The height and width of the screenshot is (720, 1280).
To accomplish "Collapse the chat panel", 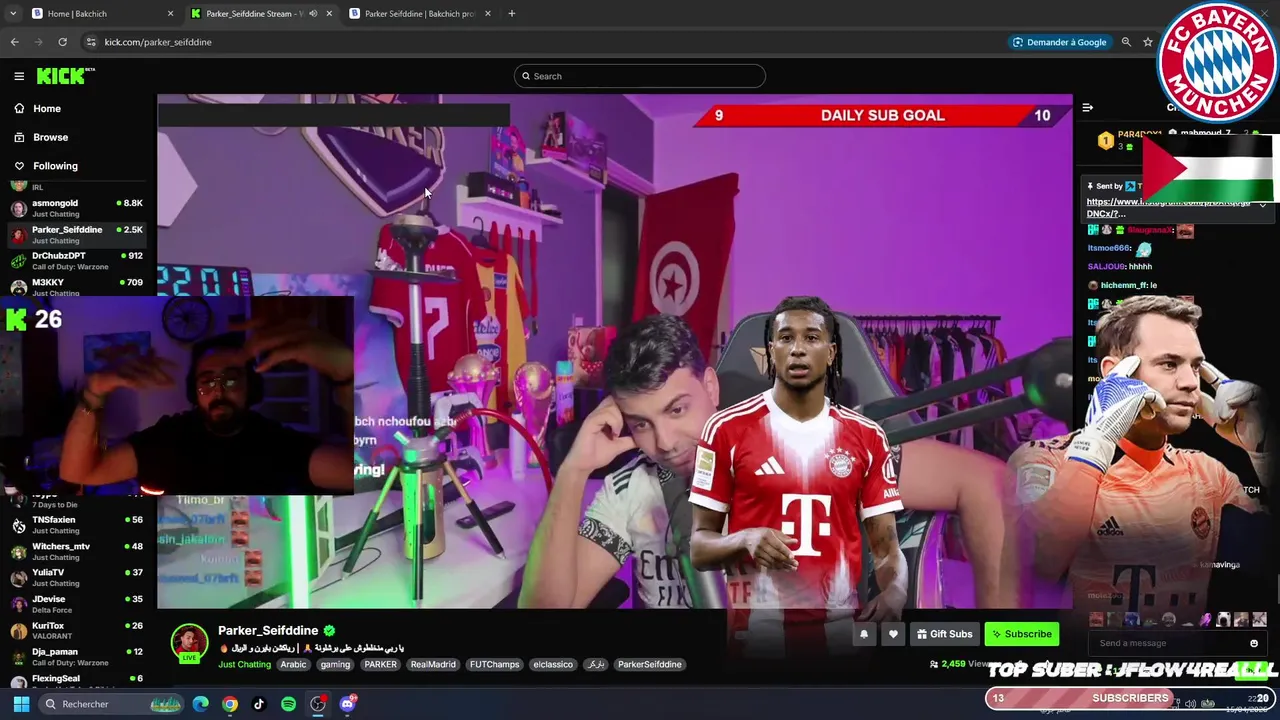I will 1088,107.
